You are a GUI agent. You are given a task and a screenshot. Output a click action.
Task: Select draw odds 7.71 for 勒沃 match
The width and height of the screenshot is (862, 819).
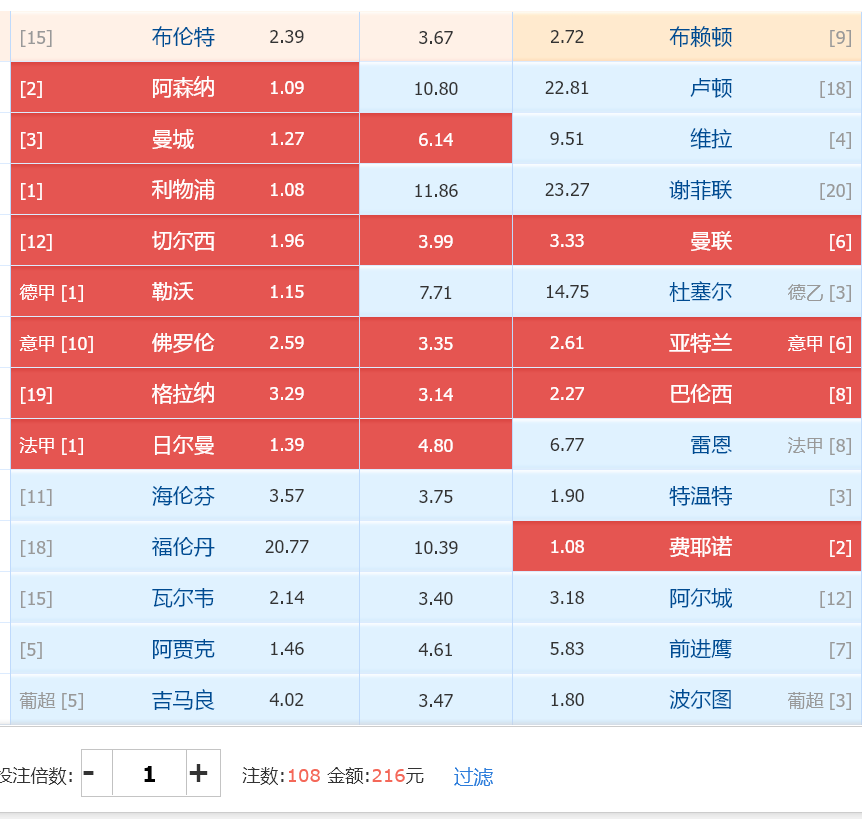(436, 292)
